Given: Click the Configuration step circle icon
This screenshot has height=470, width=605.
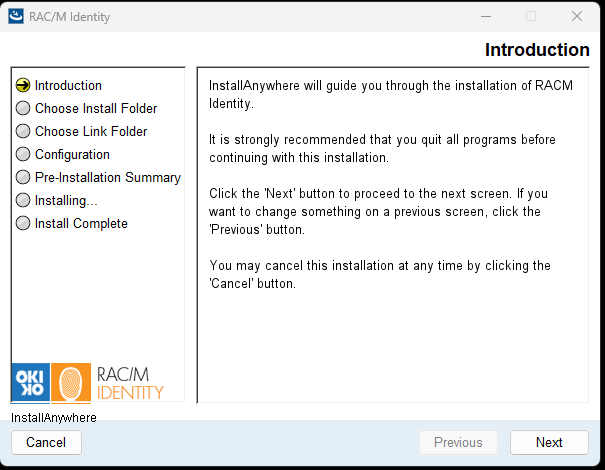Looking at the screenshot, I should coord(23,155).
